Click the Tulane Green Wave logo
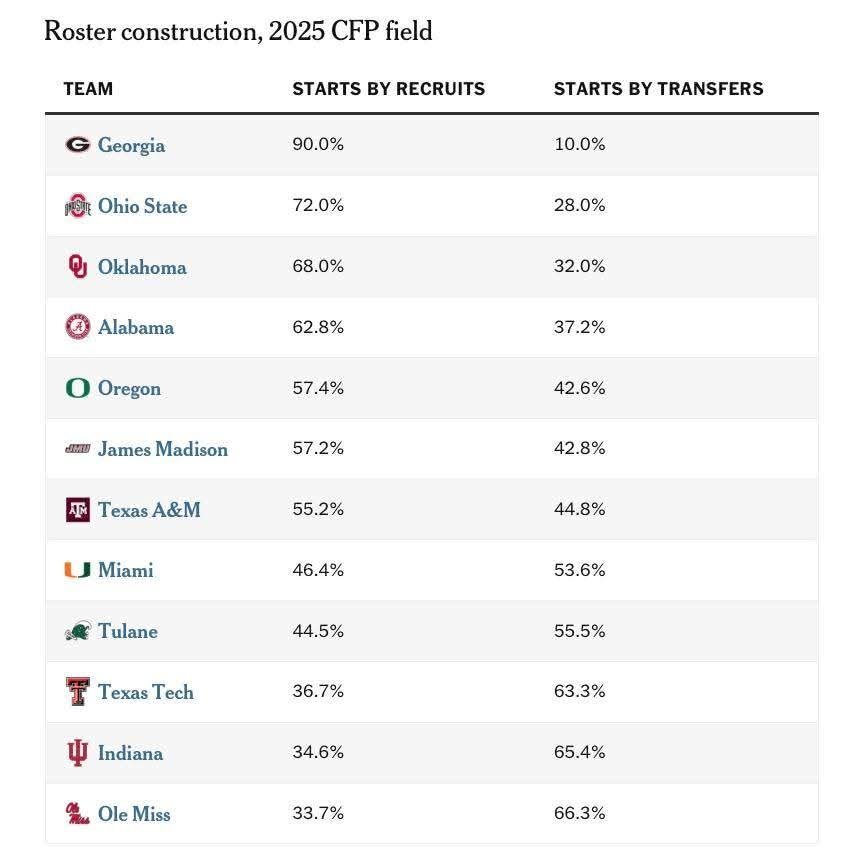 pyautogui.click(x=78, y=631)
